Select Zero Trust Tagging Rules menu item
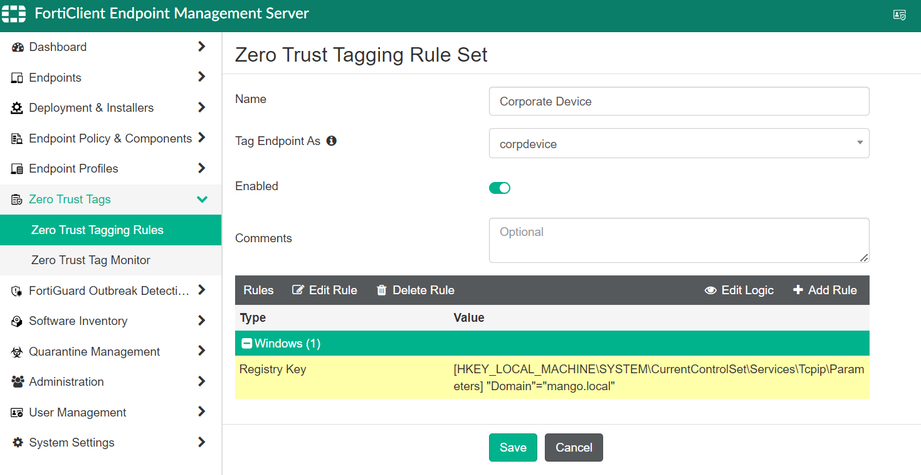 [x=97, y=230]
